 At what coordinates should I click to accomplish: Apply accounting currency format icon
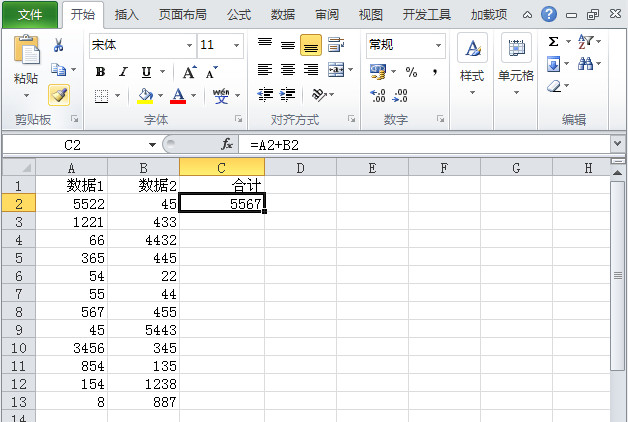click(x=378, y=72)
